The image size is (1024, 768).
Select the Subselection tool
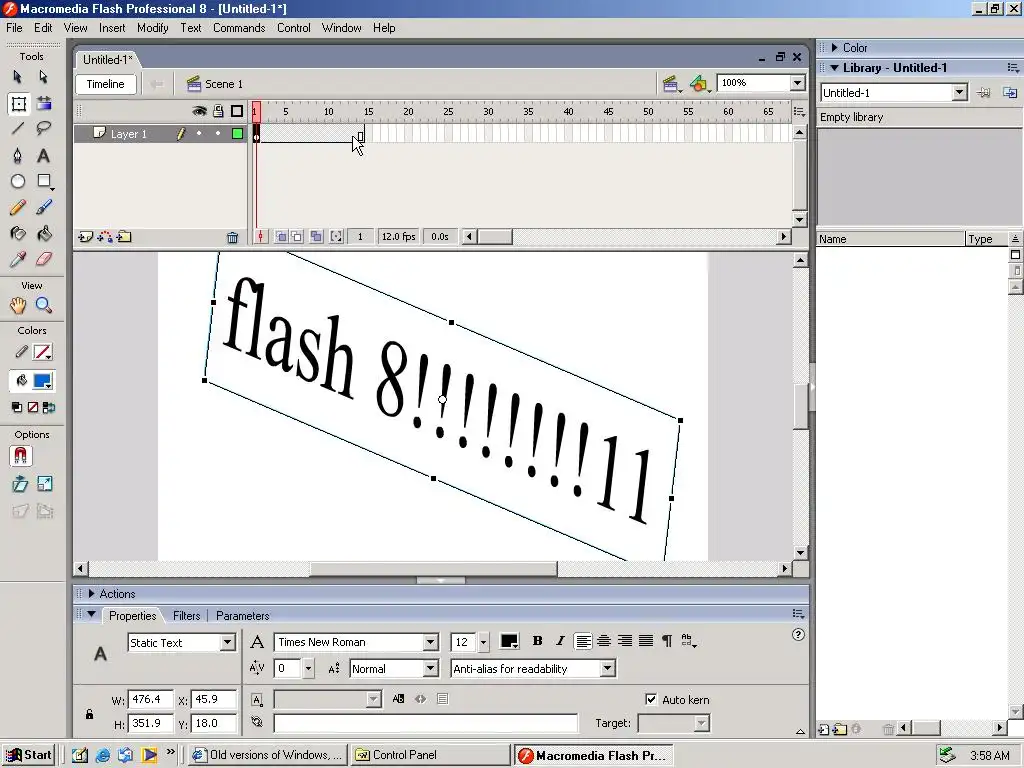(44, 77)
